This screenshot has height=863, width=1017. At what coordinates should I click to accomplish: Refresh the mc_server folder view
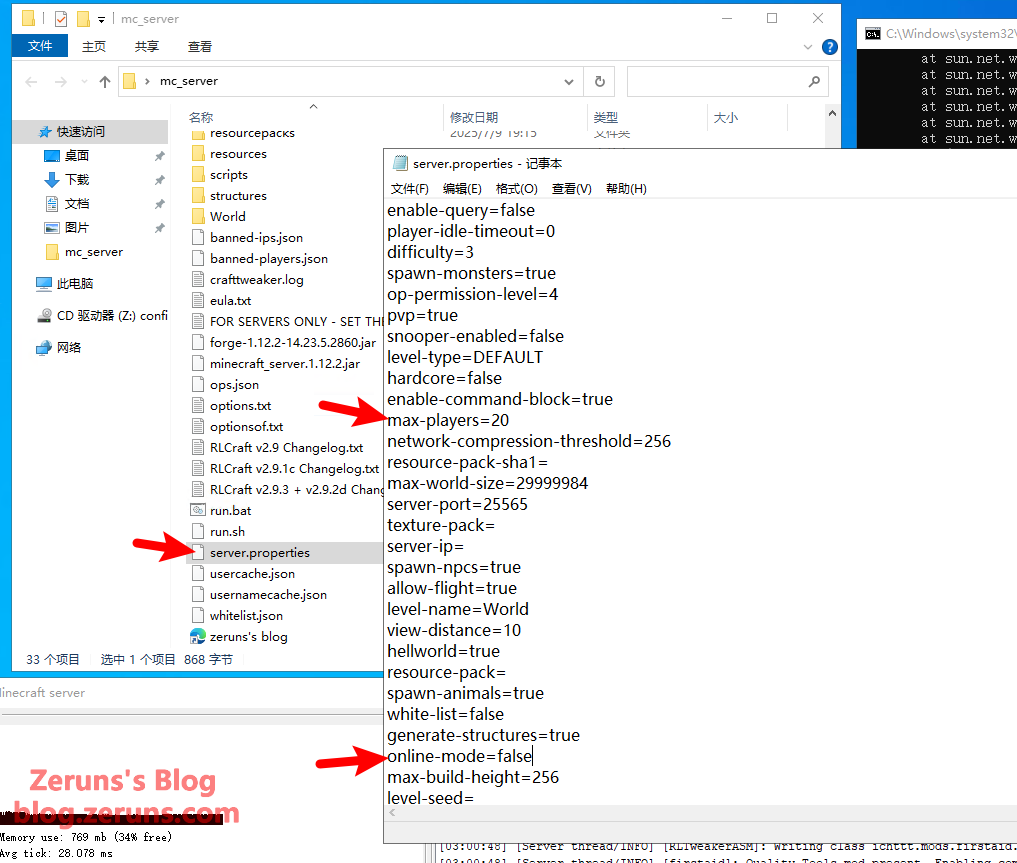[x=599, y=82]
